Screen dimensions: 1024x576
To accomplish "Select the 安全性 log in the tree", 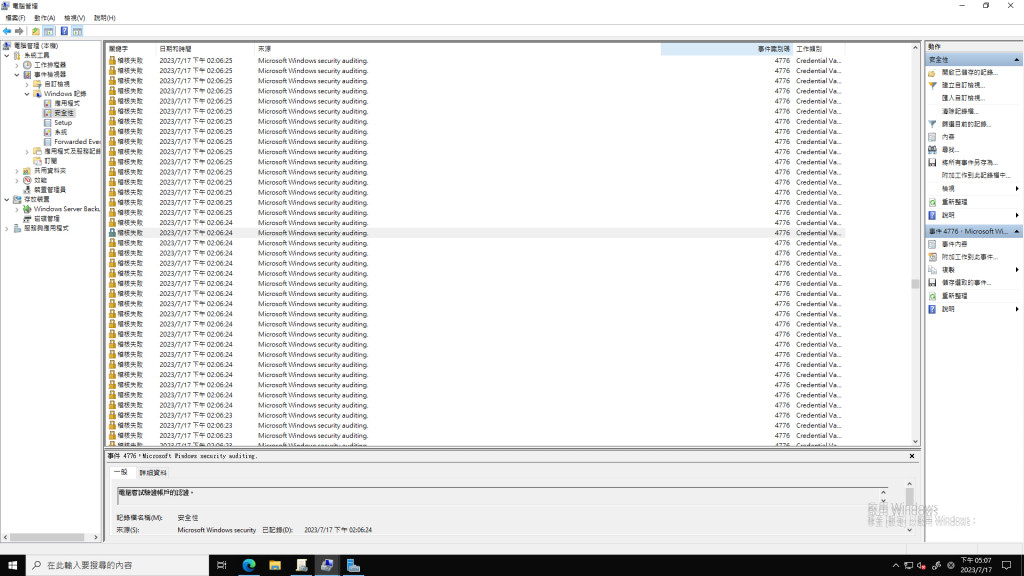I will [x=64, y=113].
